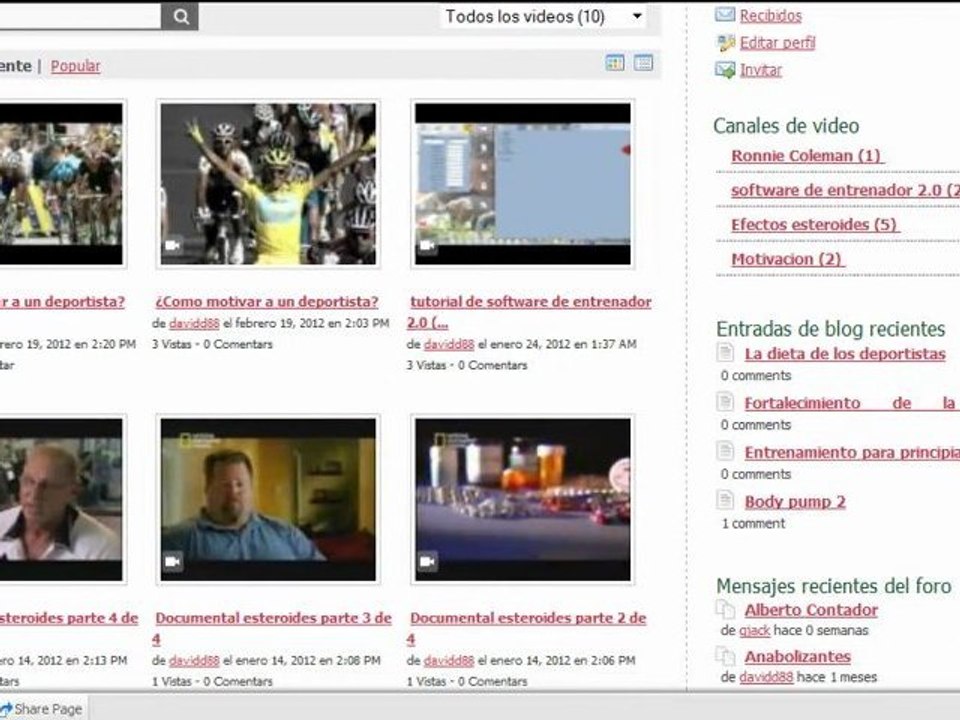Open qjack's profile in forum messages

coord(754,631)
